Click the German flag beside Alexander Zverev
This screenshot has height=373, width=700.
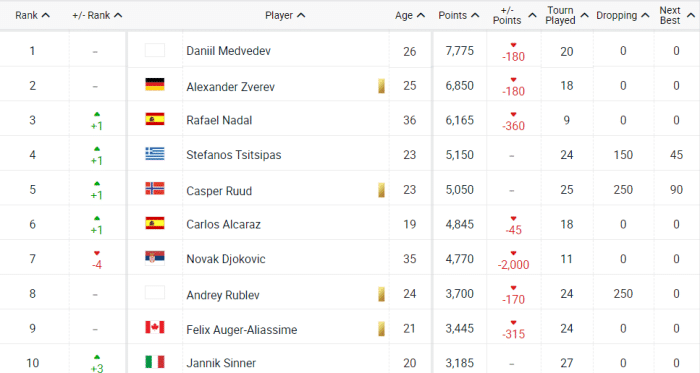155,84
